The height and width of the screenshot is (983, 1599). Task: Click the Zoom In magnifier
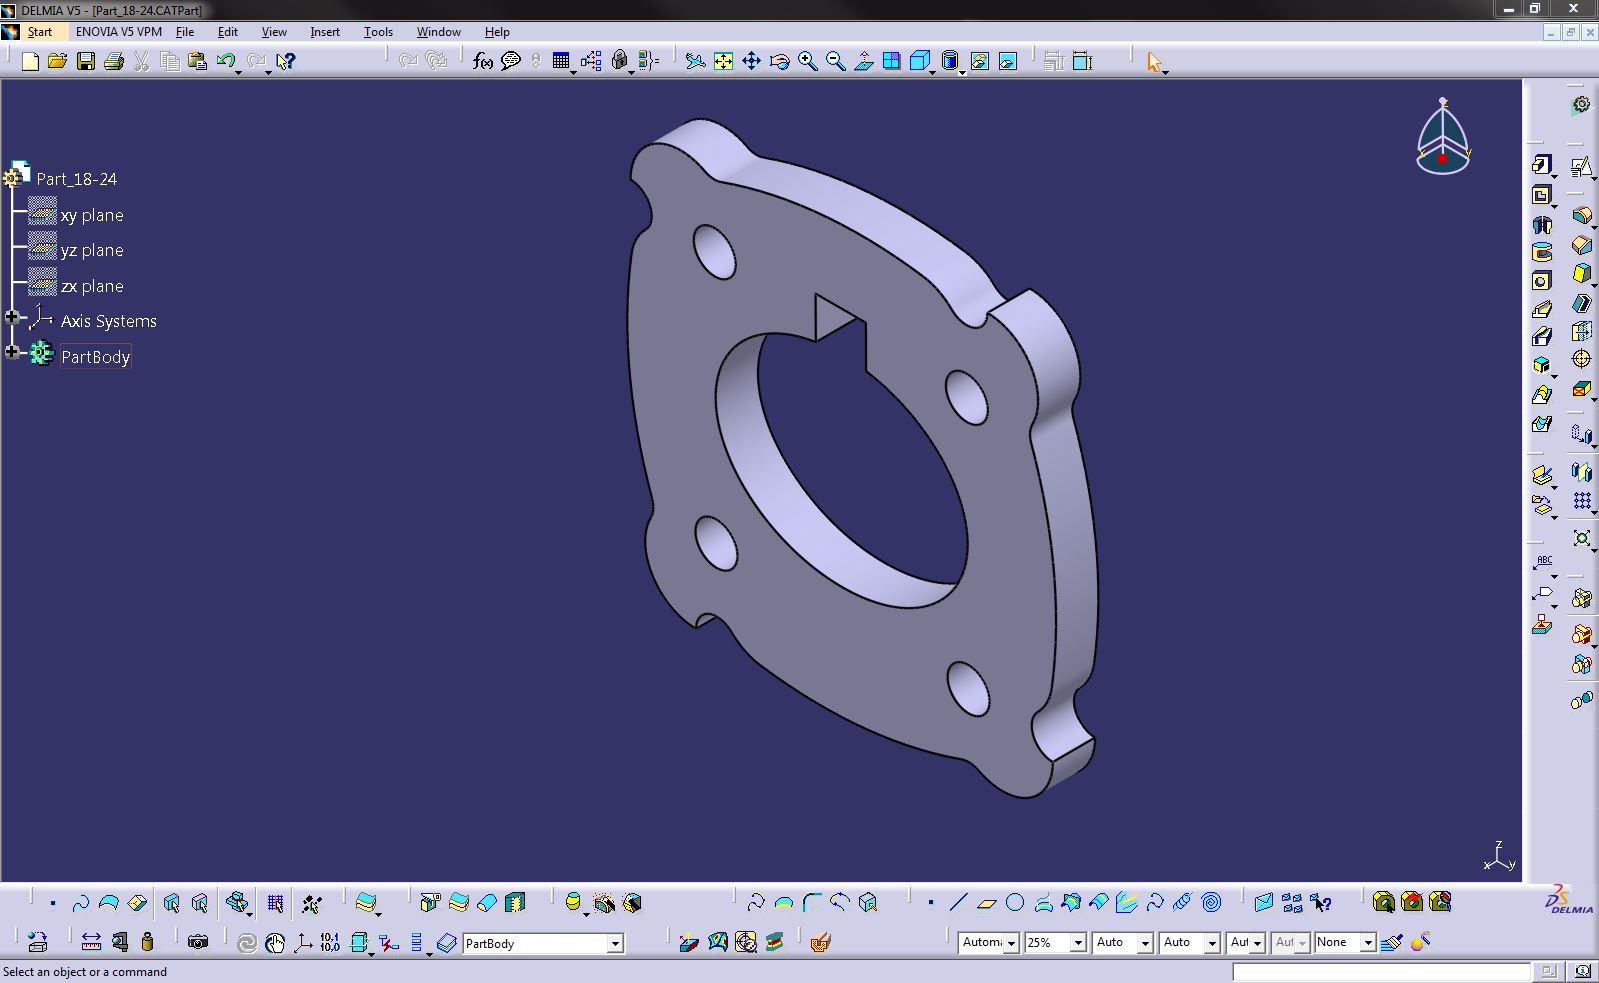click(807, 61)
